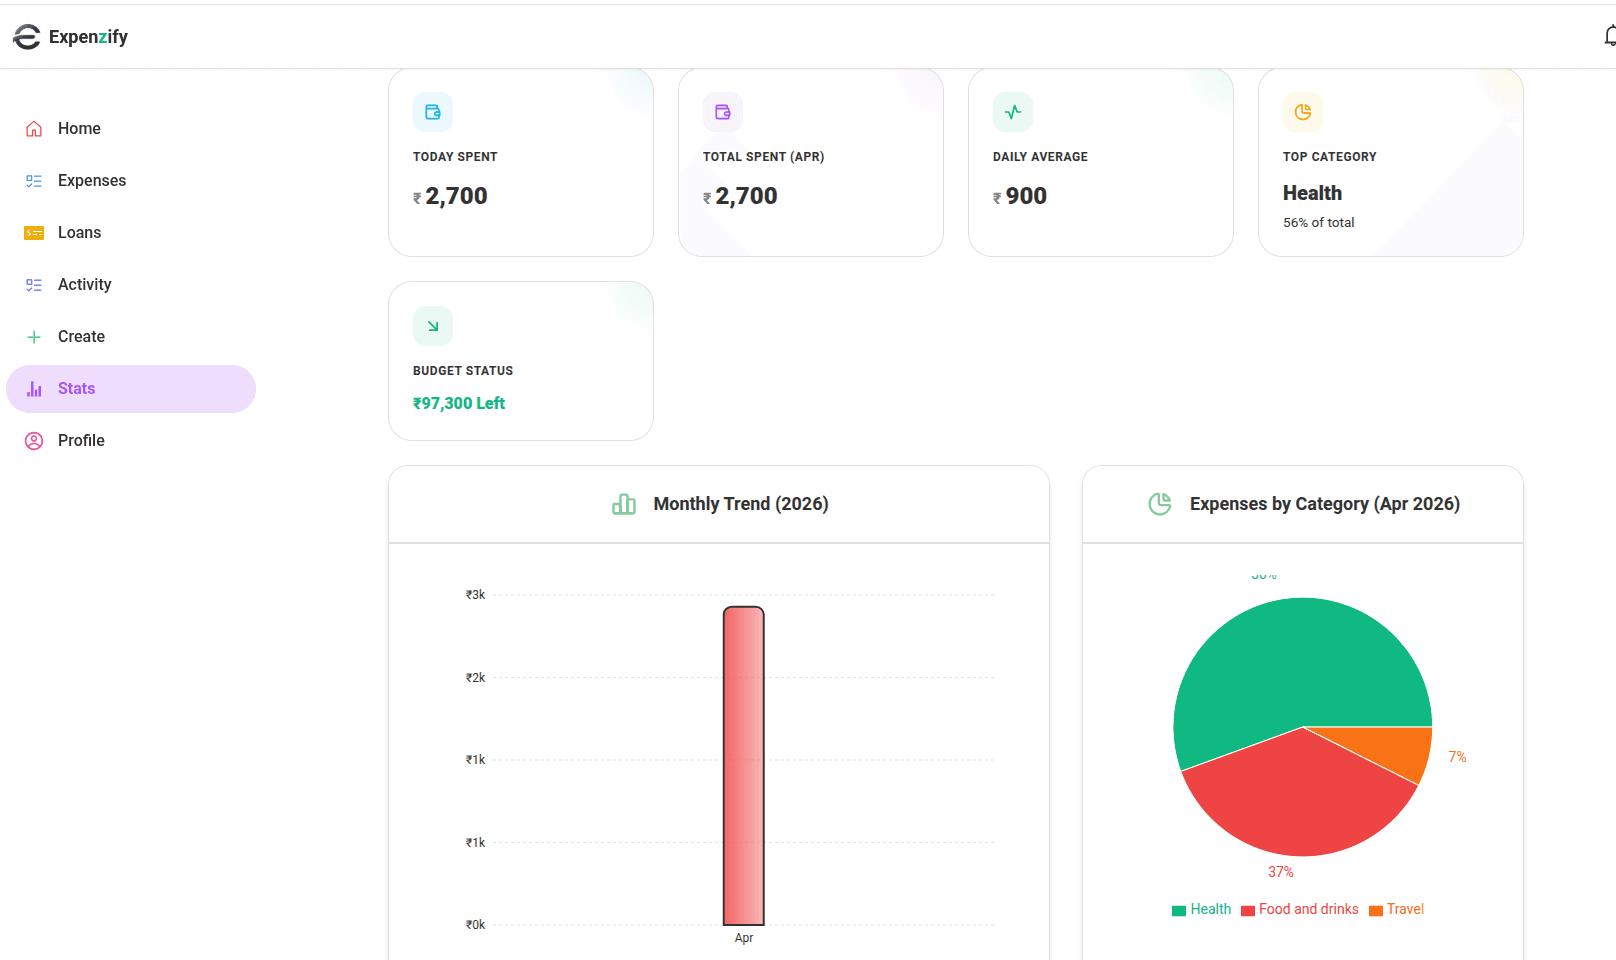The width and height of the screenshot is (1616, 960).
Task: Toggle Food and drinks legend item
Action: tap(1300, 909)
